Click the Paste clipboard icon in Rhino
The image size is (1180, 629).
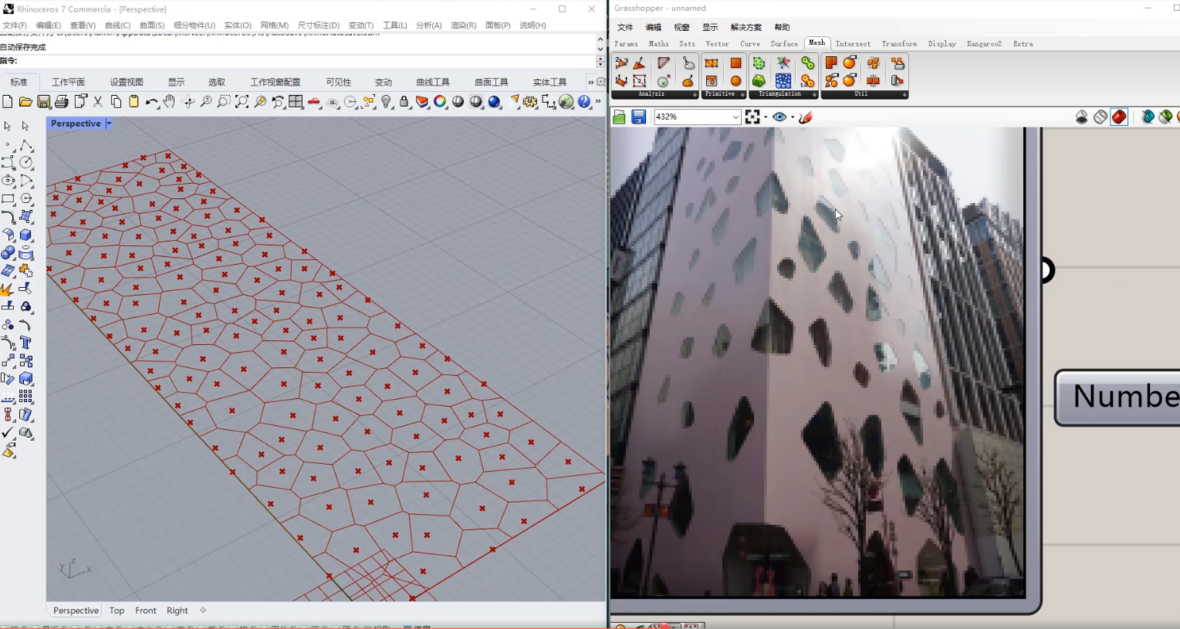134,102
